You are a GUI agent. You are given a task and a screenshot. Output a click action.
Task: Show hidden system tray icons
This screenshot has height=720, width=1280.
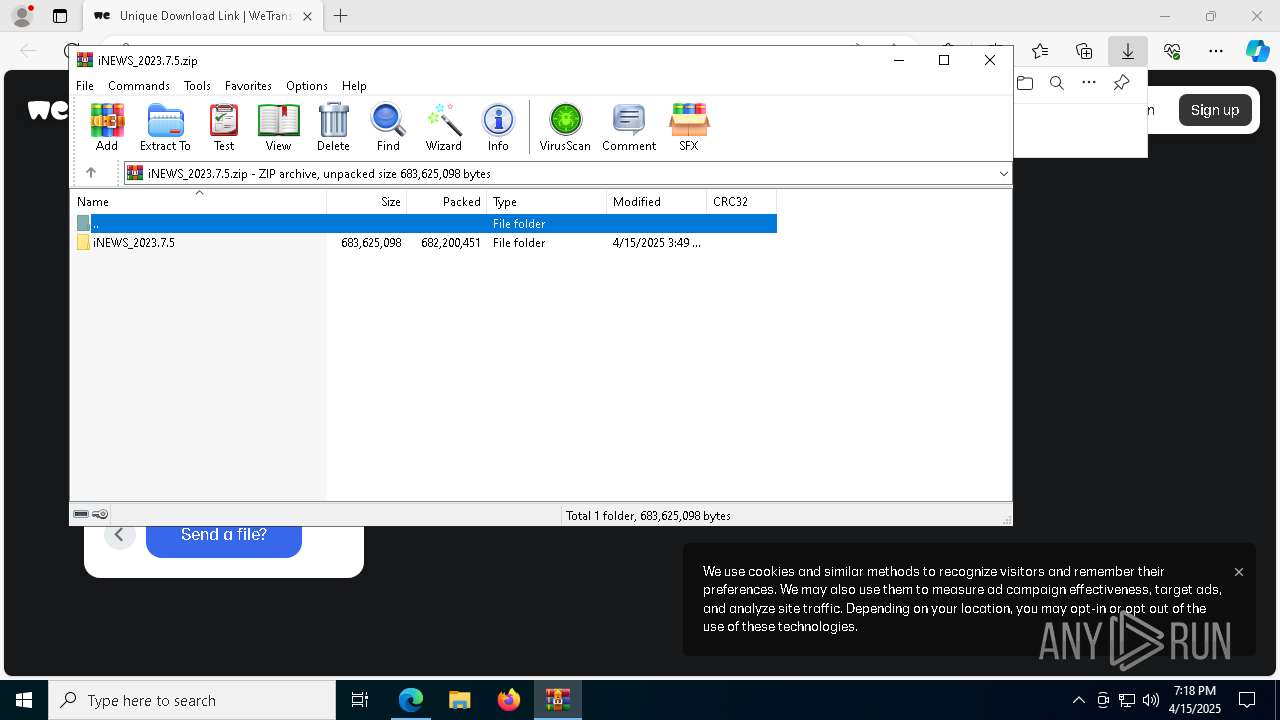[1078, 700]
